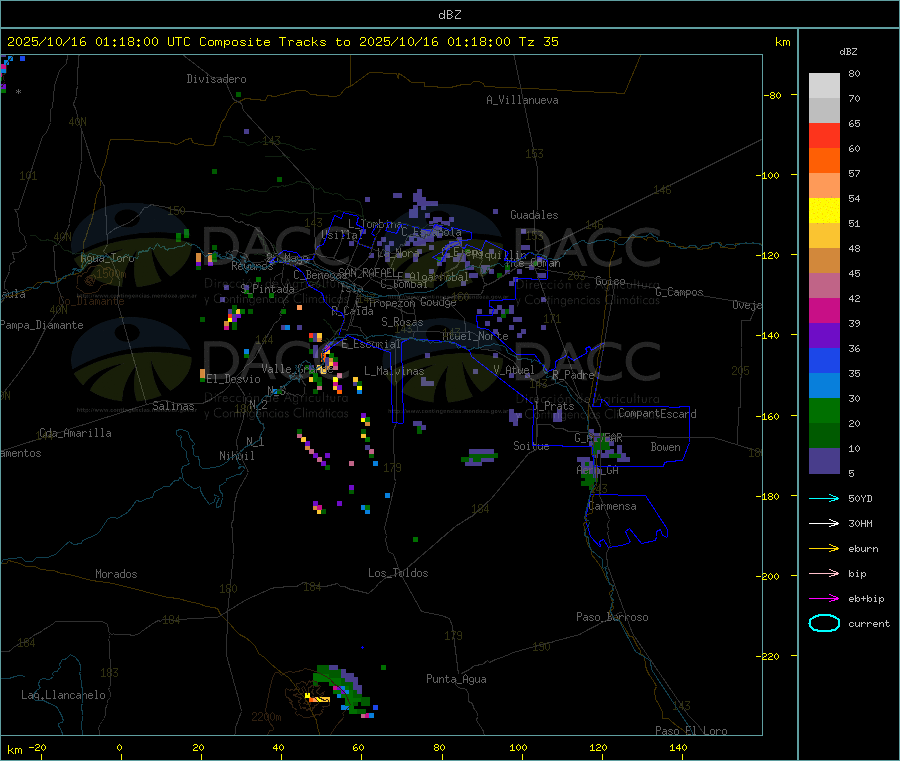Click the A_Villanueva map label

[x=522, y=100]
